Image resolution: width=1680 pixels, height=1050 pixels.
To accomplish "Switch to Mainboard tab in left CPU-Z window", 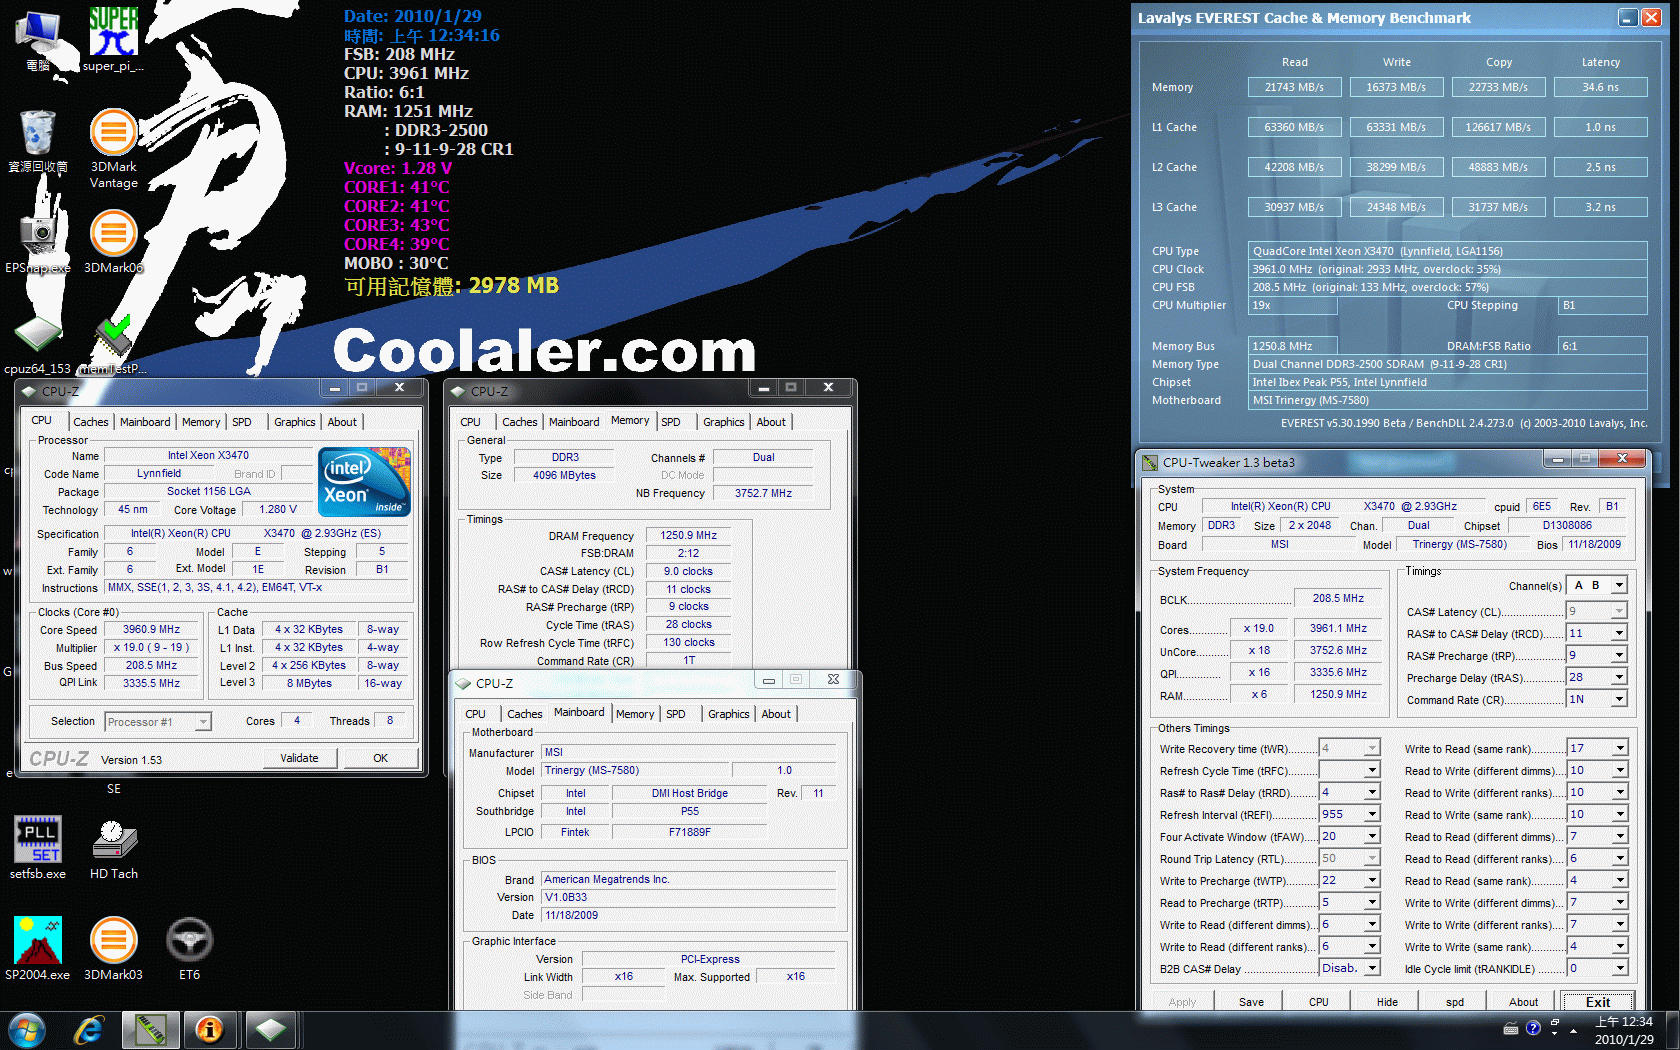I will coord(145,422).
